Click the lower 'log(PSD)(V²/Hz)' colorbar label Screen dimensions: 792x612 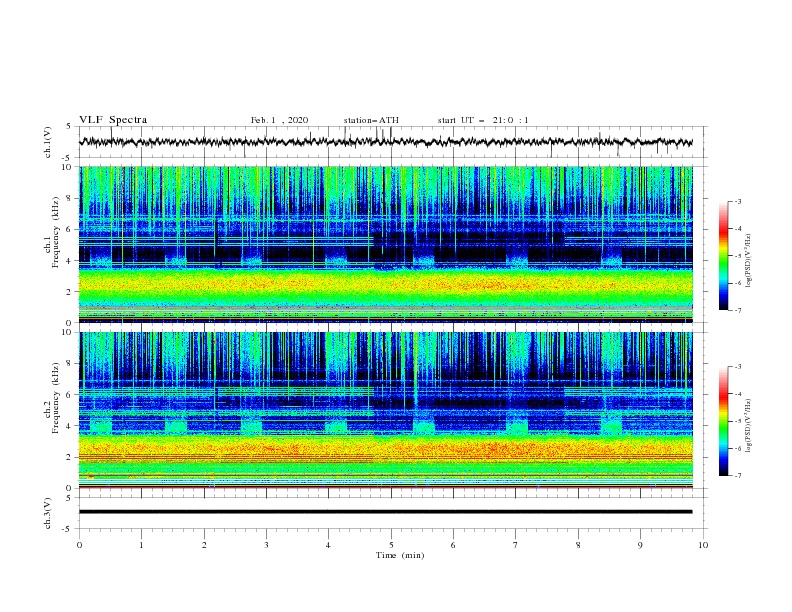pos(748,425)
